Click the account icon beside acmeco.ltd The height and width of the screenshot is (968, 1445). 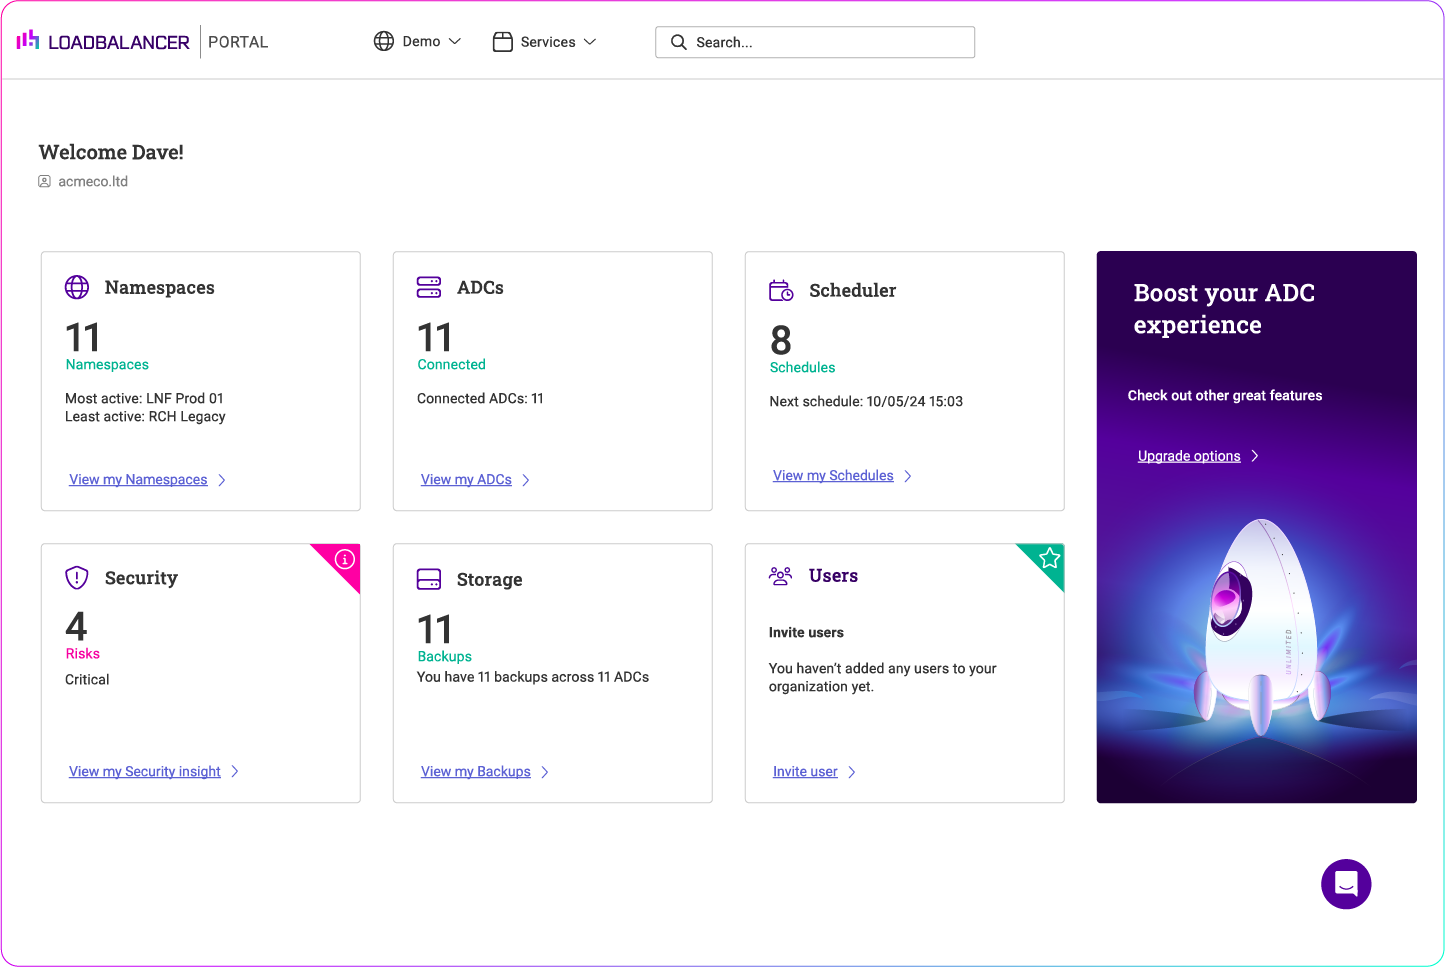point(43,181)
